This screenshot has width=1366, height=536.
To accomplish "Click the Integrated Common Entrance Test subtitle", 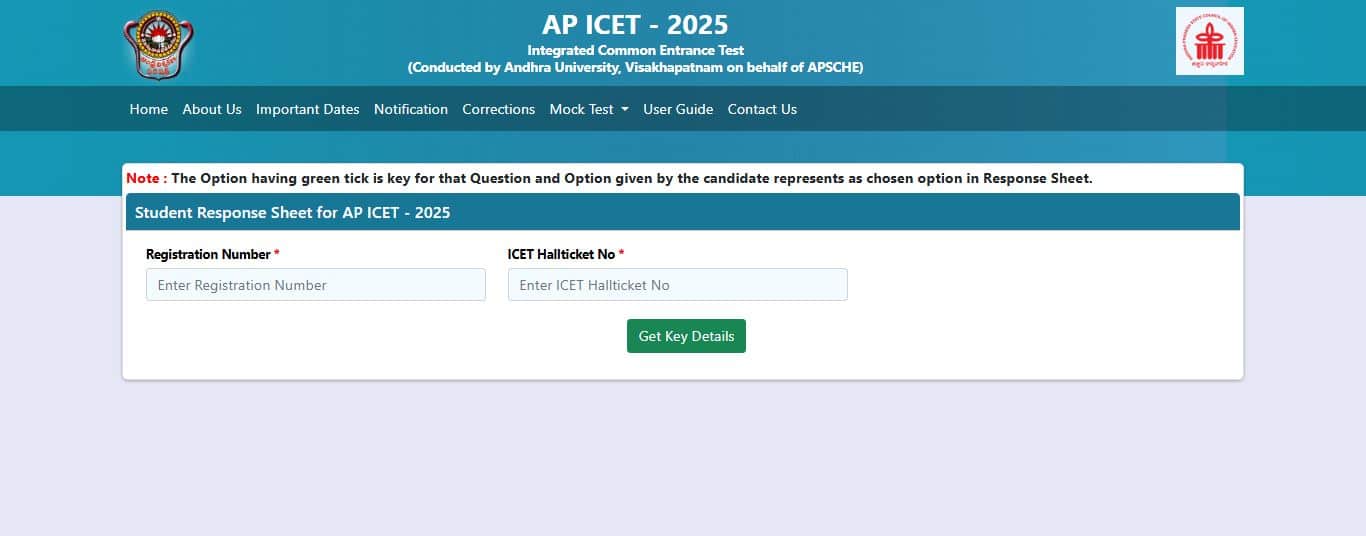I will click(636, 50).
